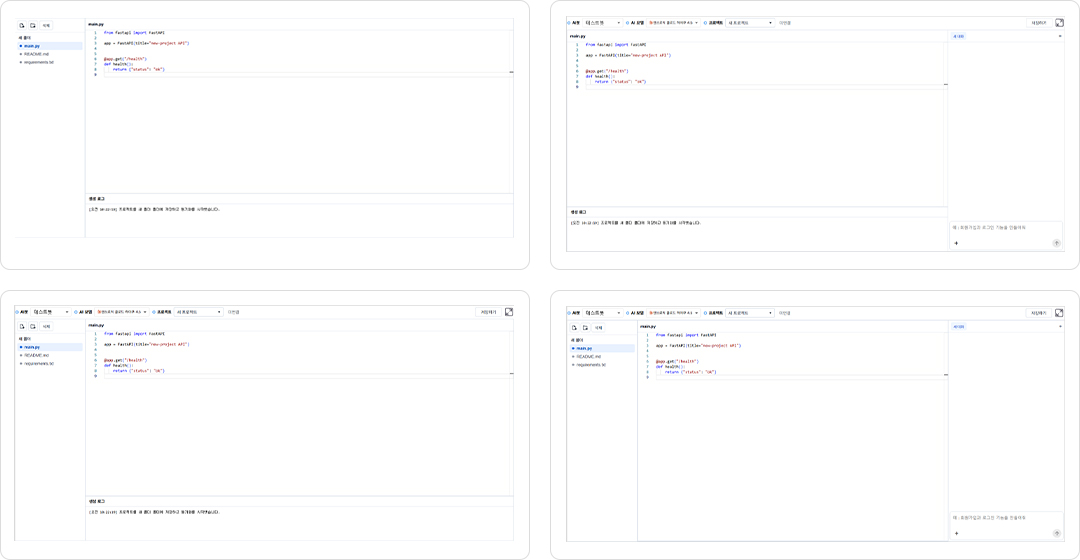Click expand-window icon in bottom-left panel toolbar
This screenshot has width=1080, height=560.
509,312
